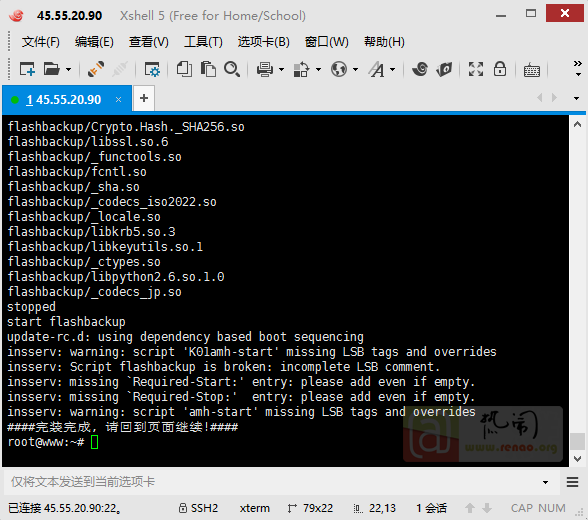Open the session Properties icon

152,69
